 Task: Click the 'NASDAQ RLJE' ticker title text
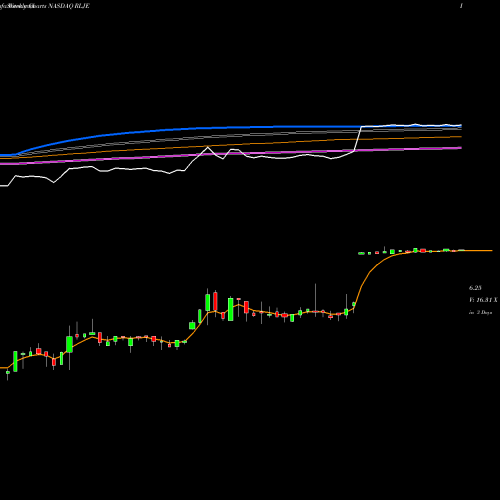click(68, 6)
